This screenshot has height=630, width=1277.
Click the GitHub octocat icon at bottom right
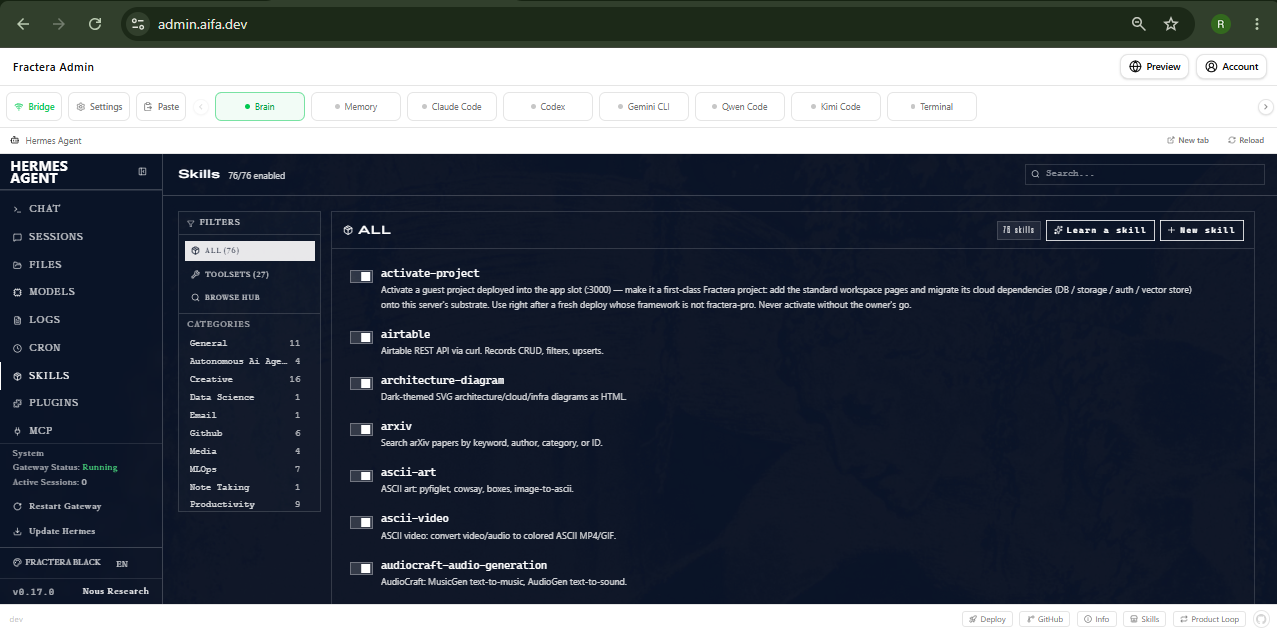point(1261,619)
